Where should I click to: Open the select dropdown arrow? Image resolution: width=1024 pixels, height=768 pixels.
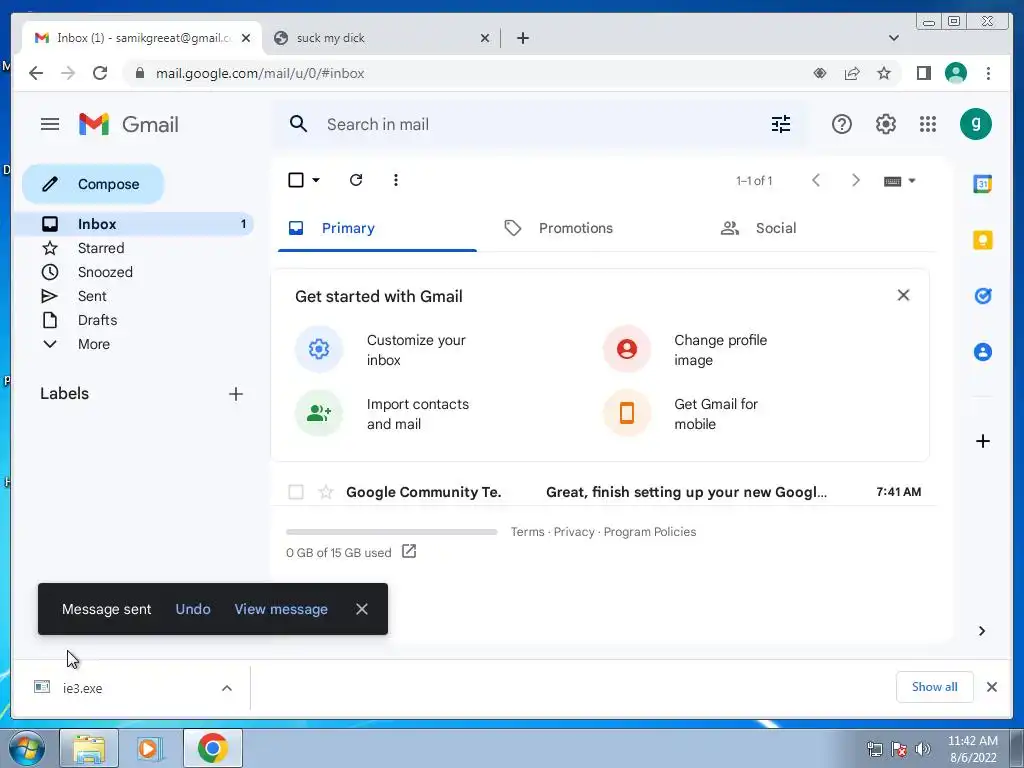click(316, 180)
